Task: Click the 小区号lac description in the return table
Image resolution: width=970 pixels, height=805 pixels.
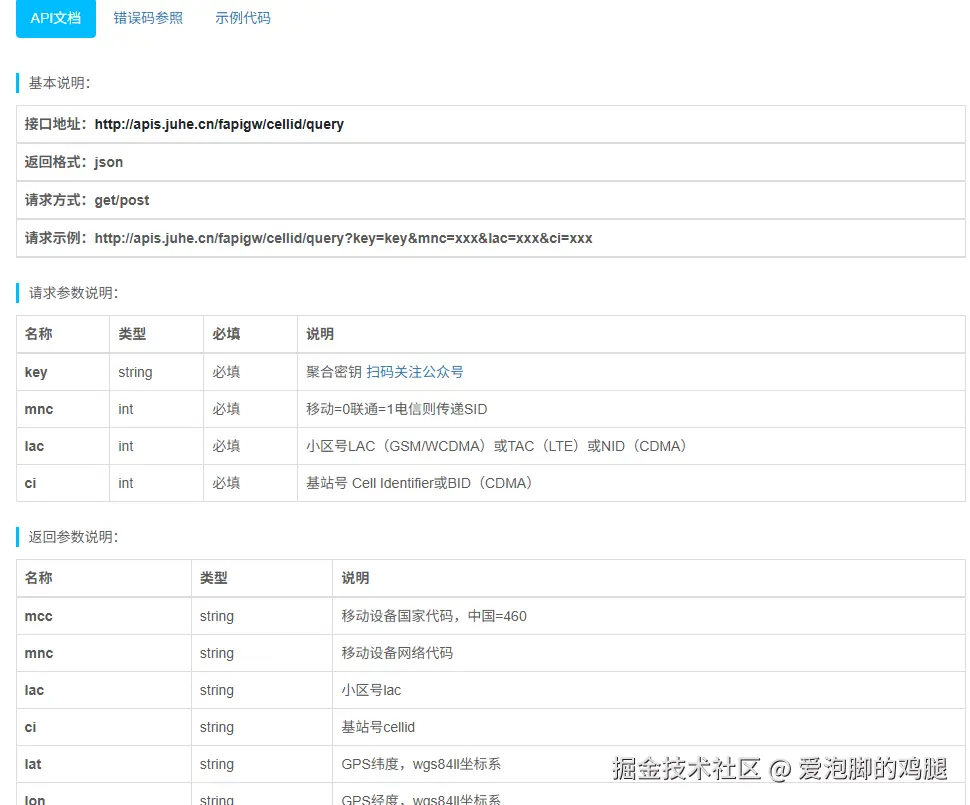Action: point(371,691)
